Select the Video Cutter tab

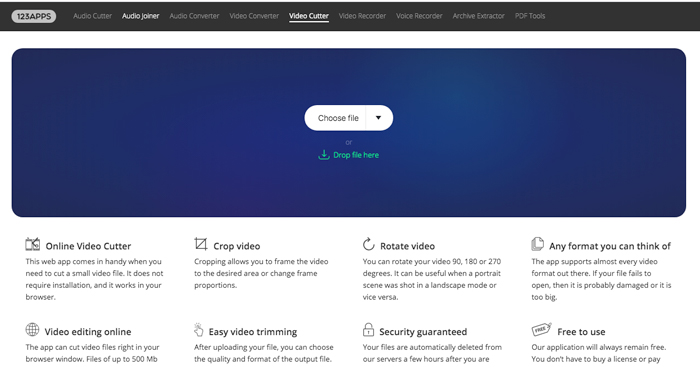[x=309, y=16]
